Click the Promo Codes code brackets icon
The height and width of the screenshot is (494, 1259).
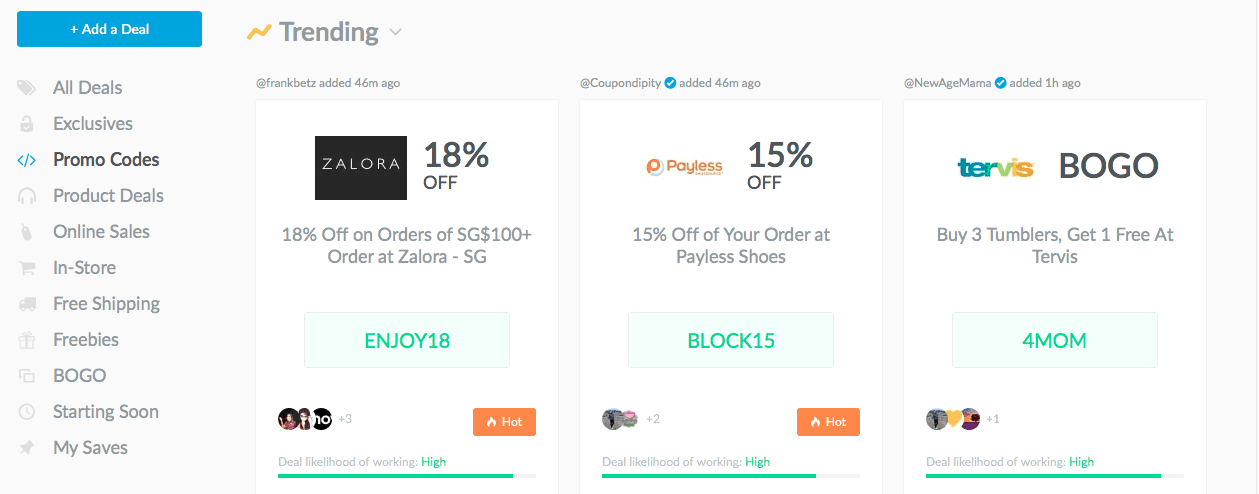coord(27,160)
